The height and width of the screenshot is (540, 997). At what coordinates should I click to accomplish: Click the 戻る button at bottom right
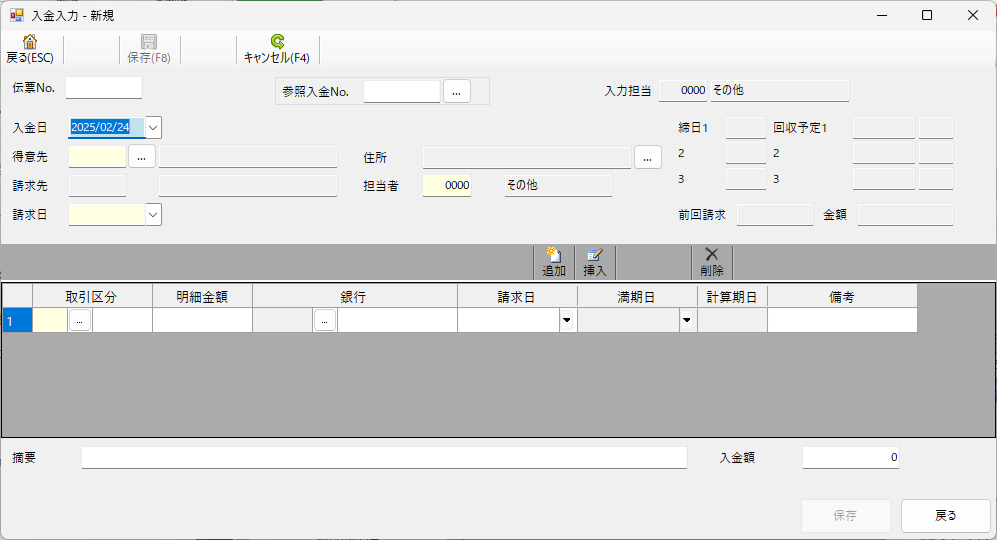click(x=945, y=516)
